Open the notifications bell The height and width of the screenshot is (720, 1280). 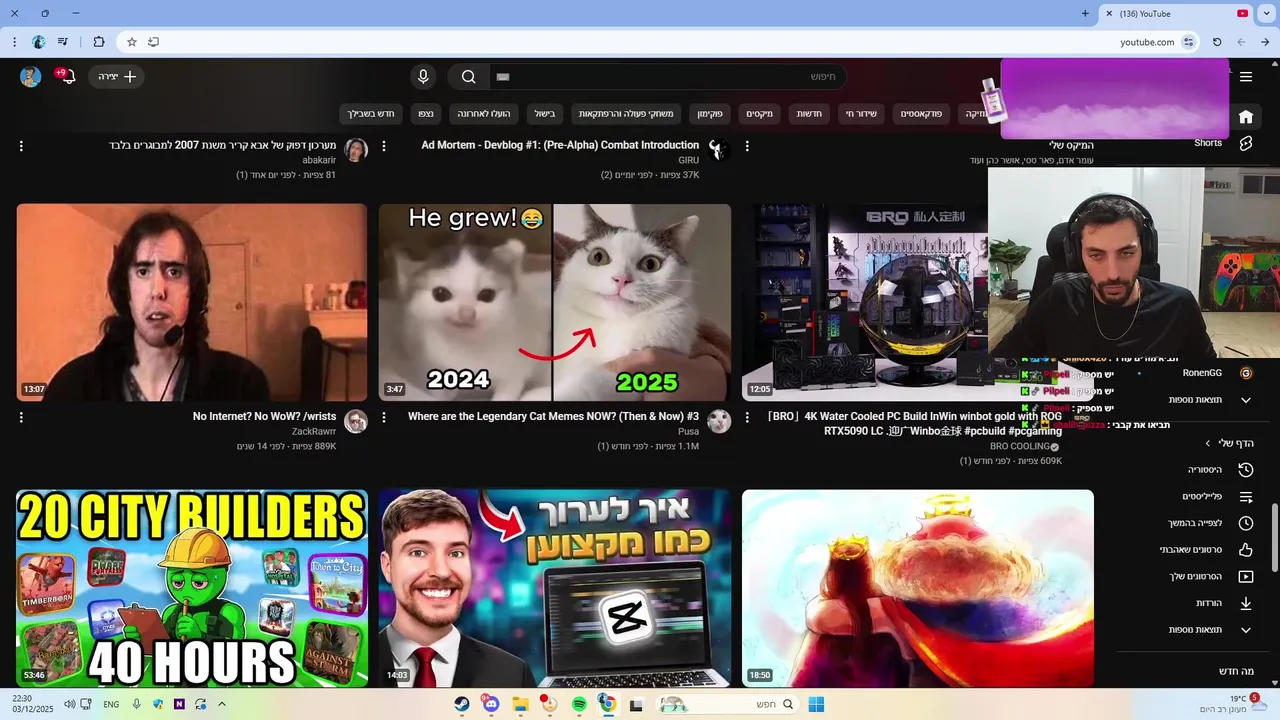[67, 77]
